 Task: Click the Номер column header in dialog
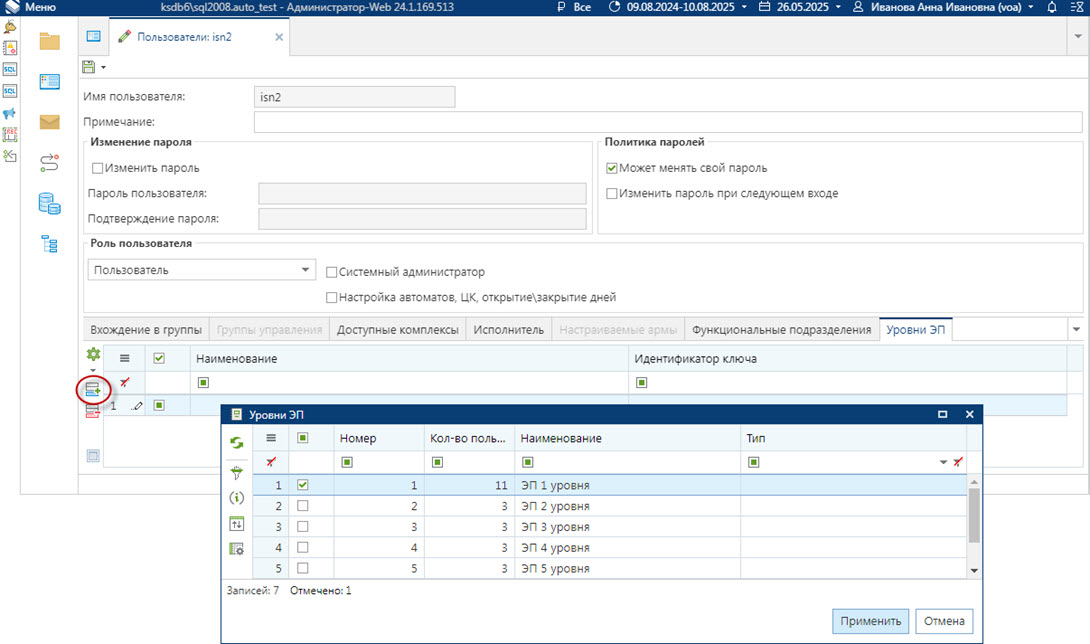click(379, 438)
